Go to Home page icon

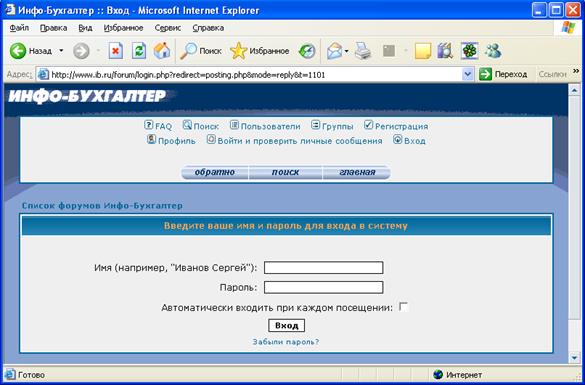point(162,51)
